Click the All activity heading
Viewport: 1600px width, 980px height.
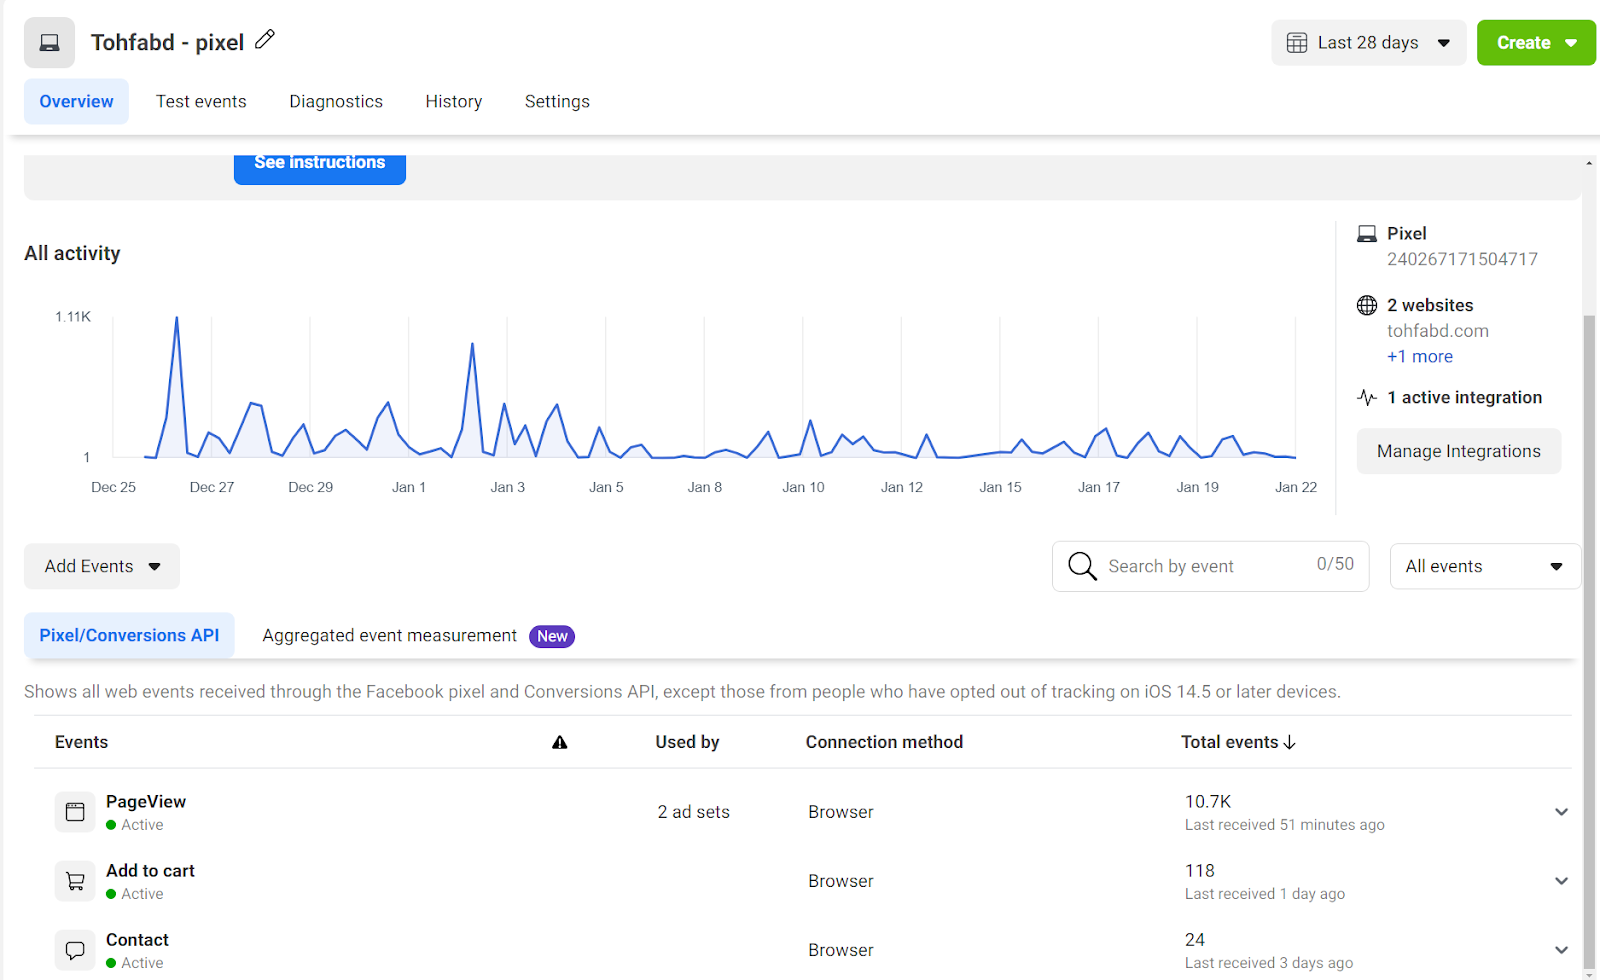tap(72, 253)
